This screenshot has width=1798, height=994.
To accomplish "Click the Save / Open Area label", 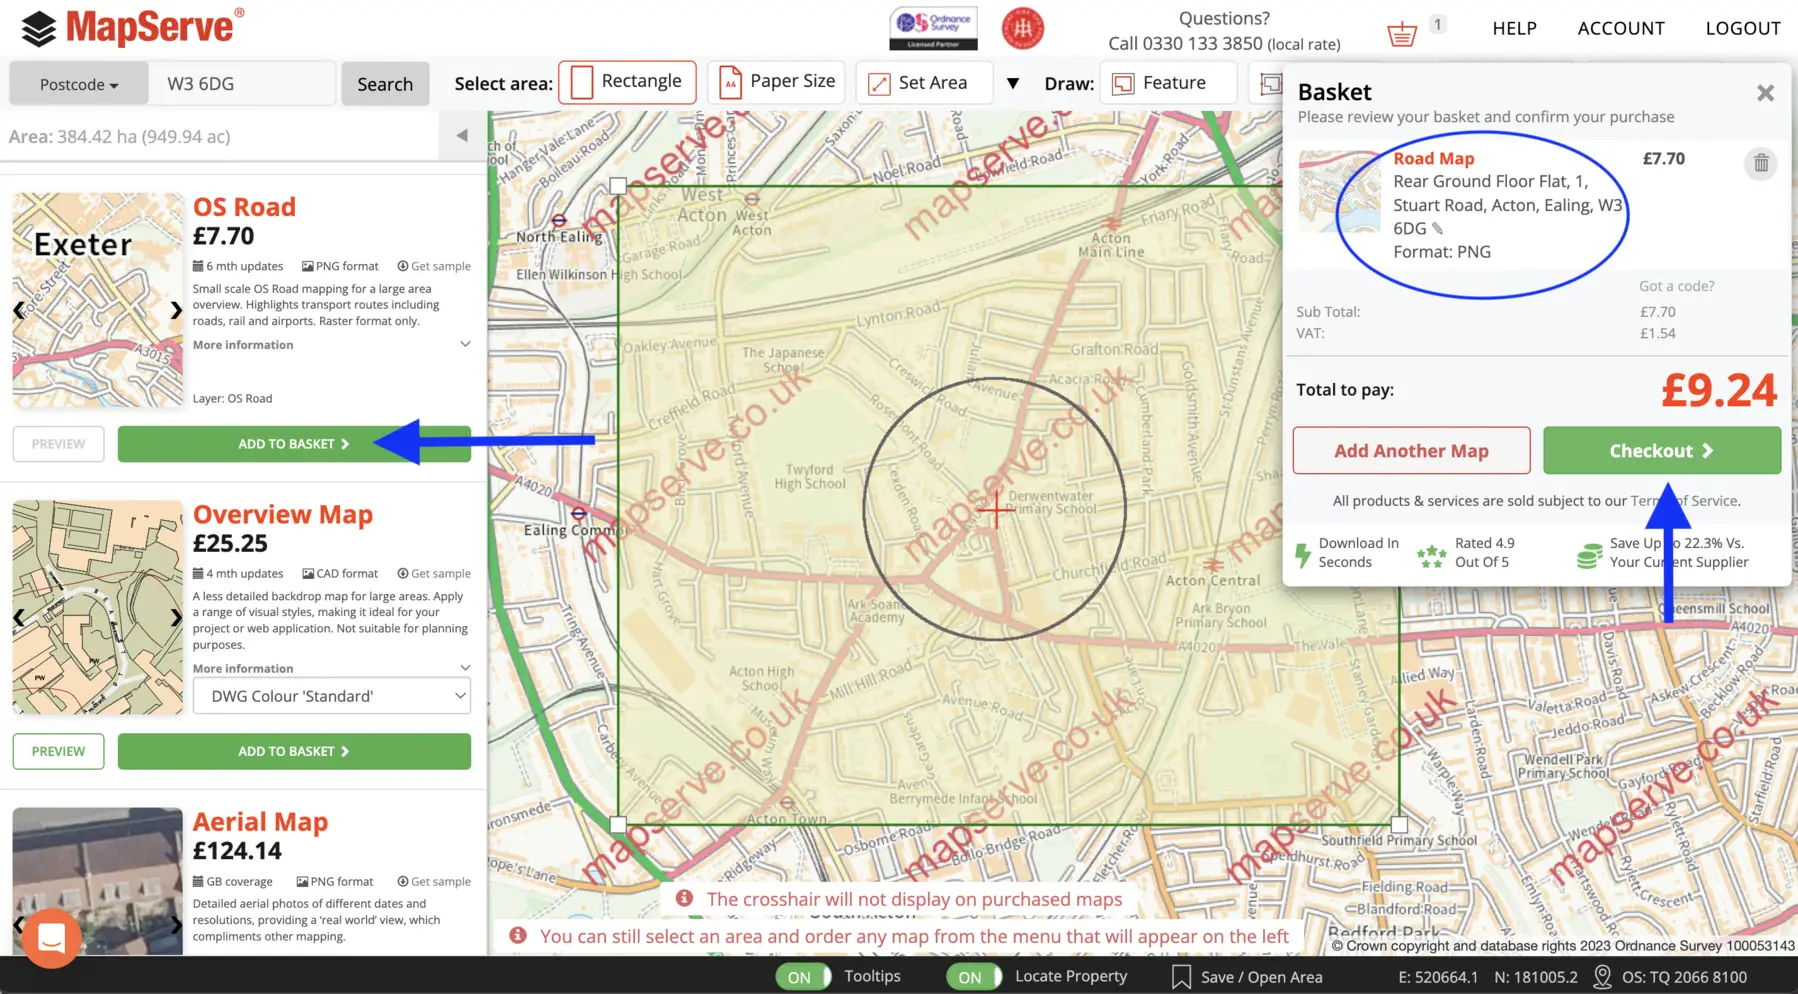I will (1261, 977).
